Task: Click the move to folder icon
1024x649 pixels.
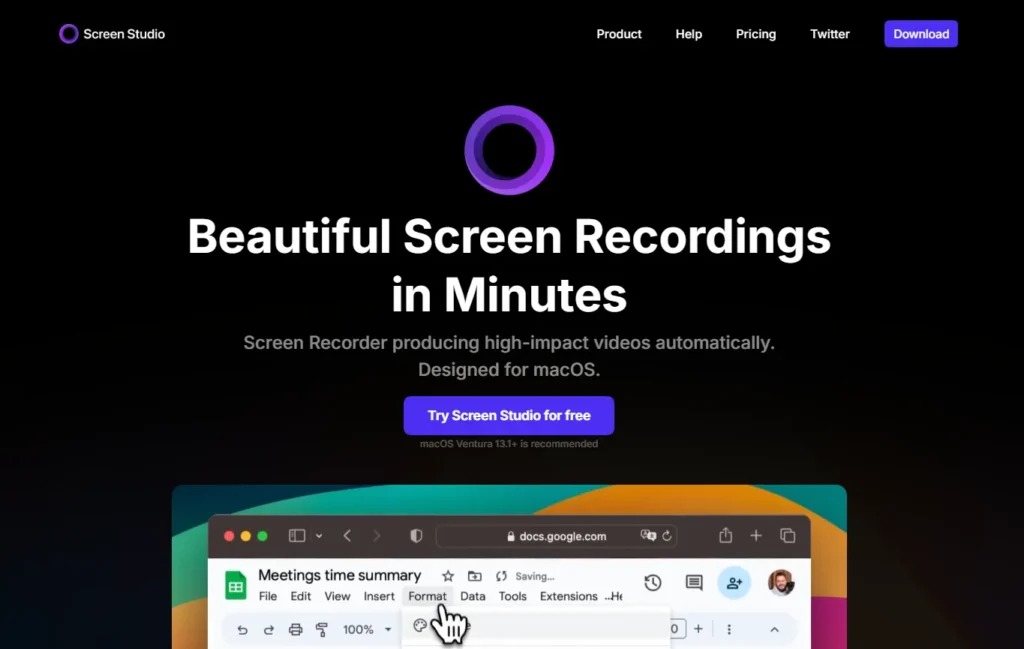Action: (x=475, y=576)
